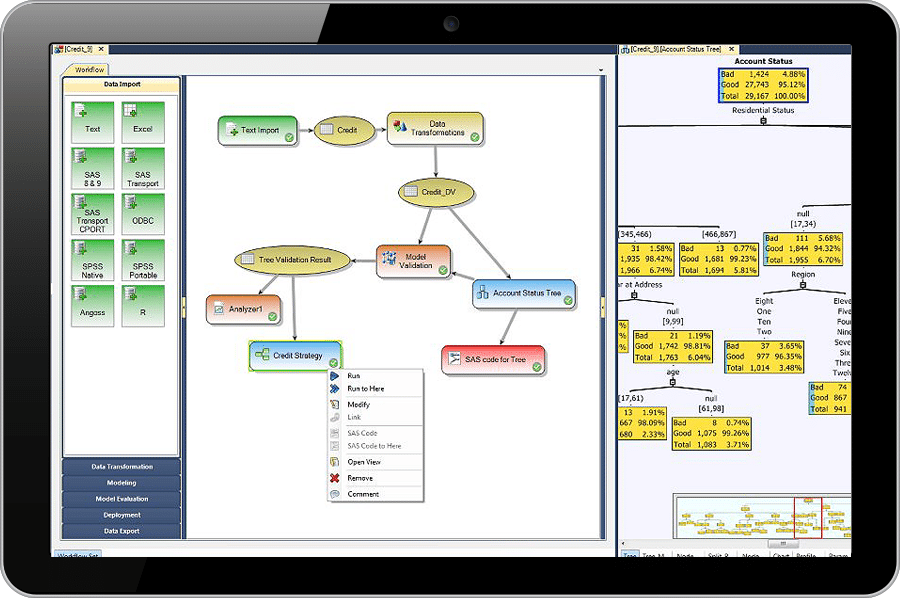
Task: Collapse the Residential Status tree split
Action: (x=763, y=121)
